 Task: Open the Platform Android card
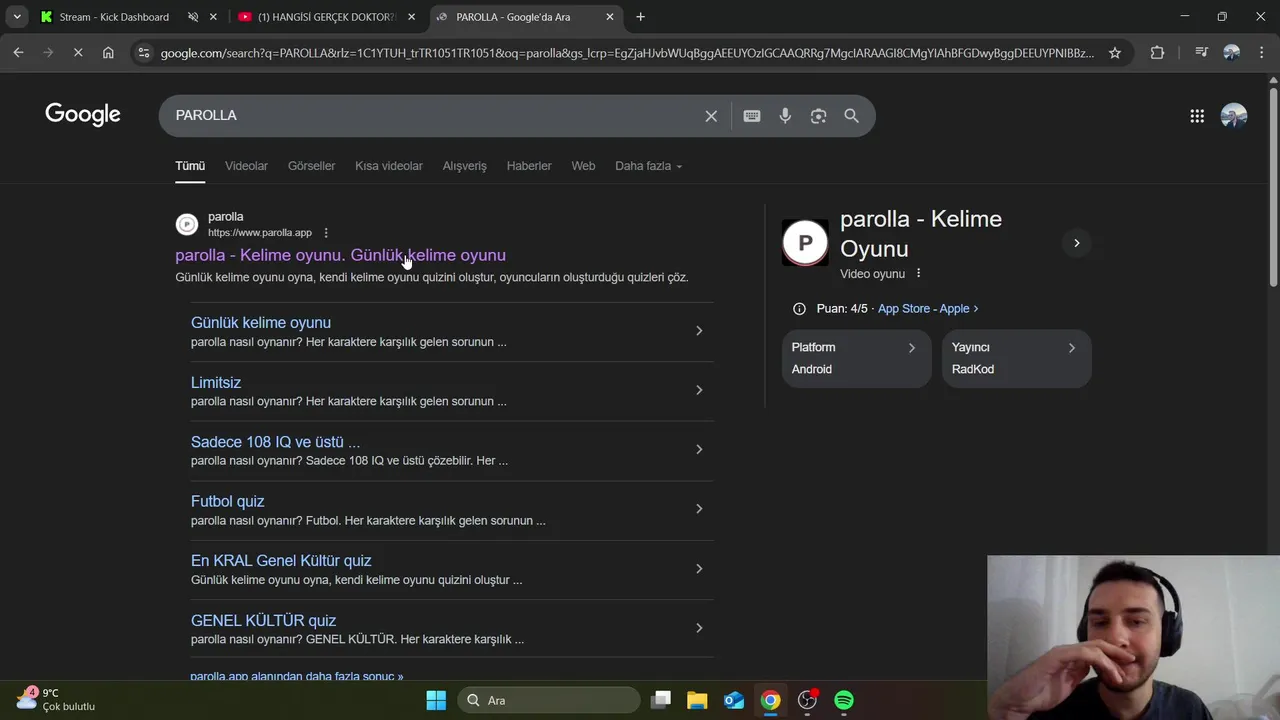click(856, 358)
